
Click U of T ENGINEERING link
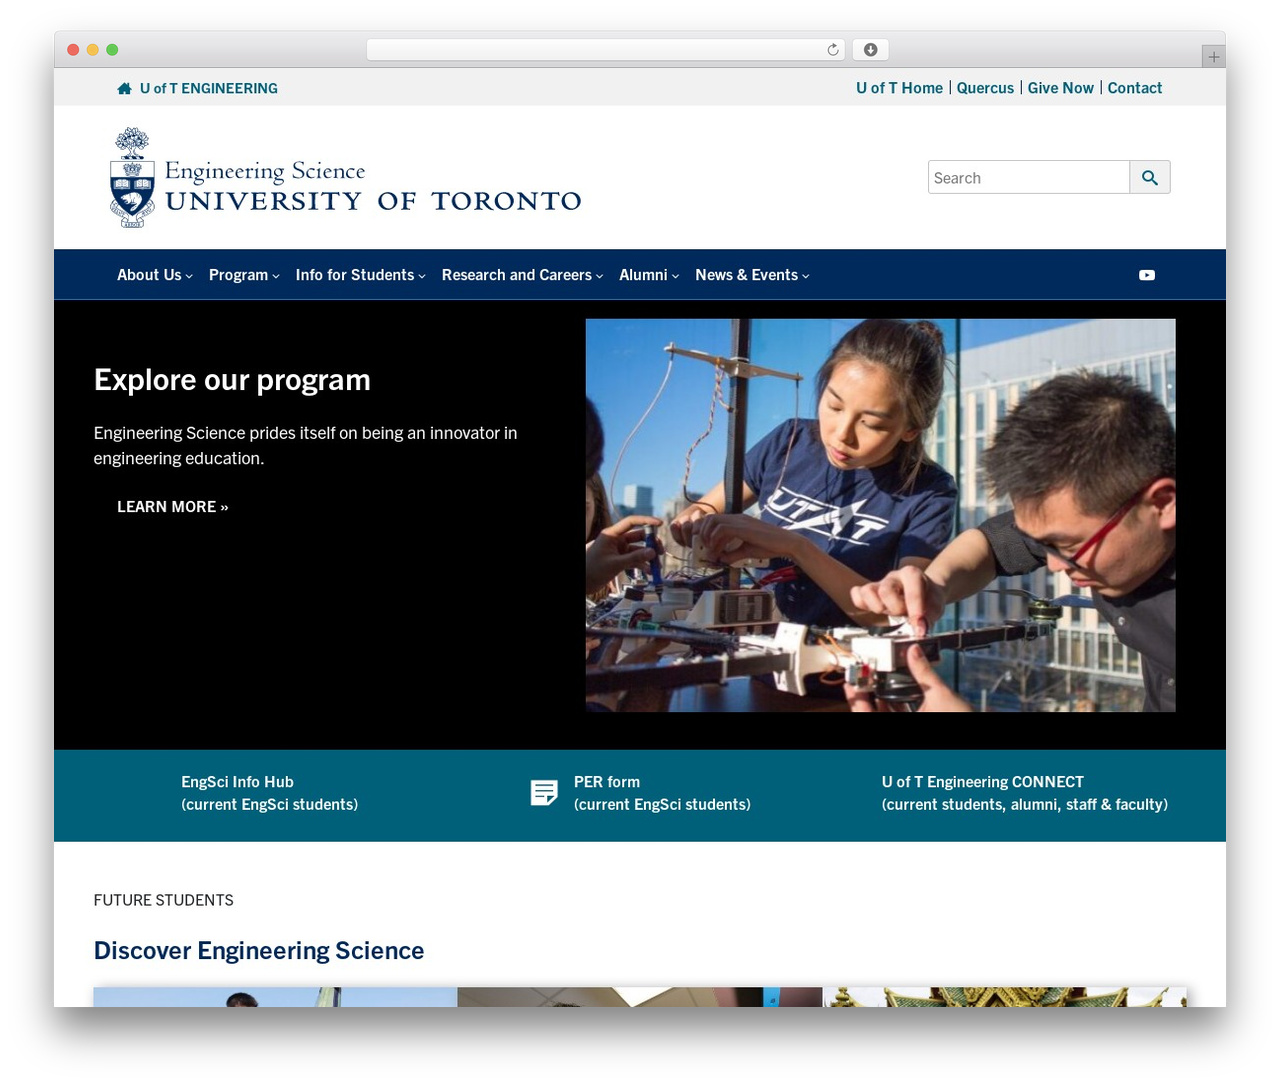pyautogui.click(x=209, y=89)
